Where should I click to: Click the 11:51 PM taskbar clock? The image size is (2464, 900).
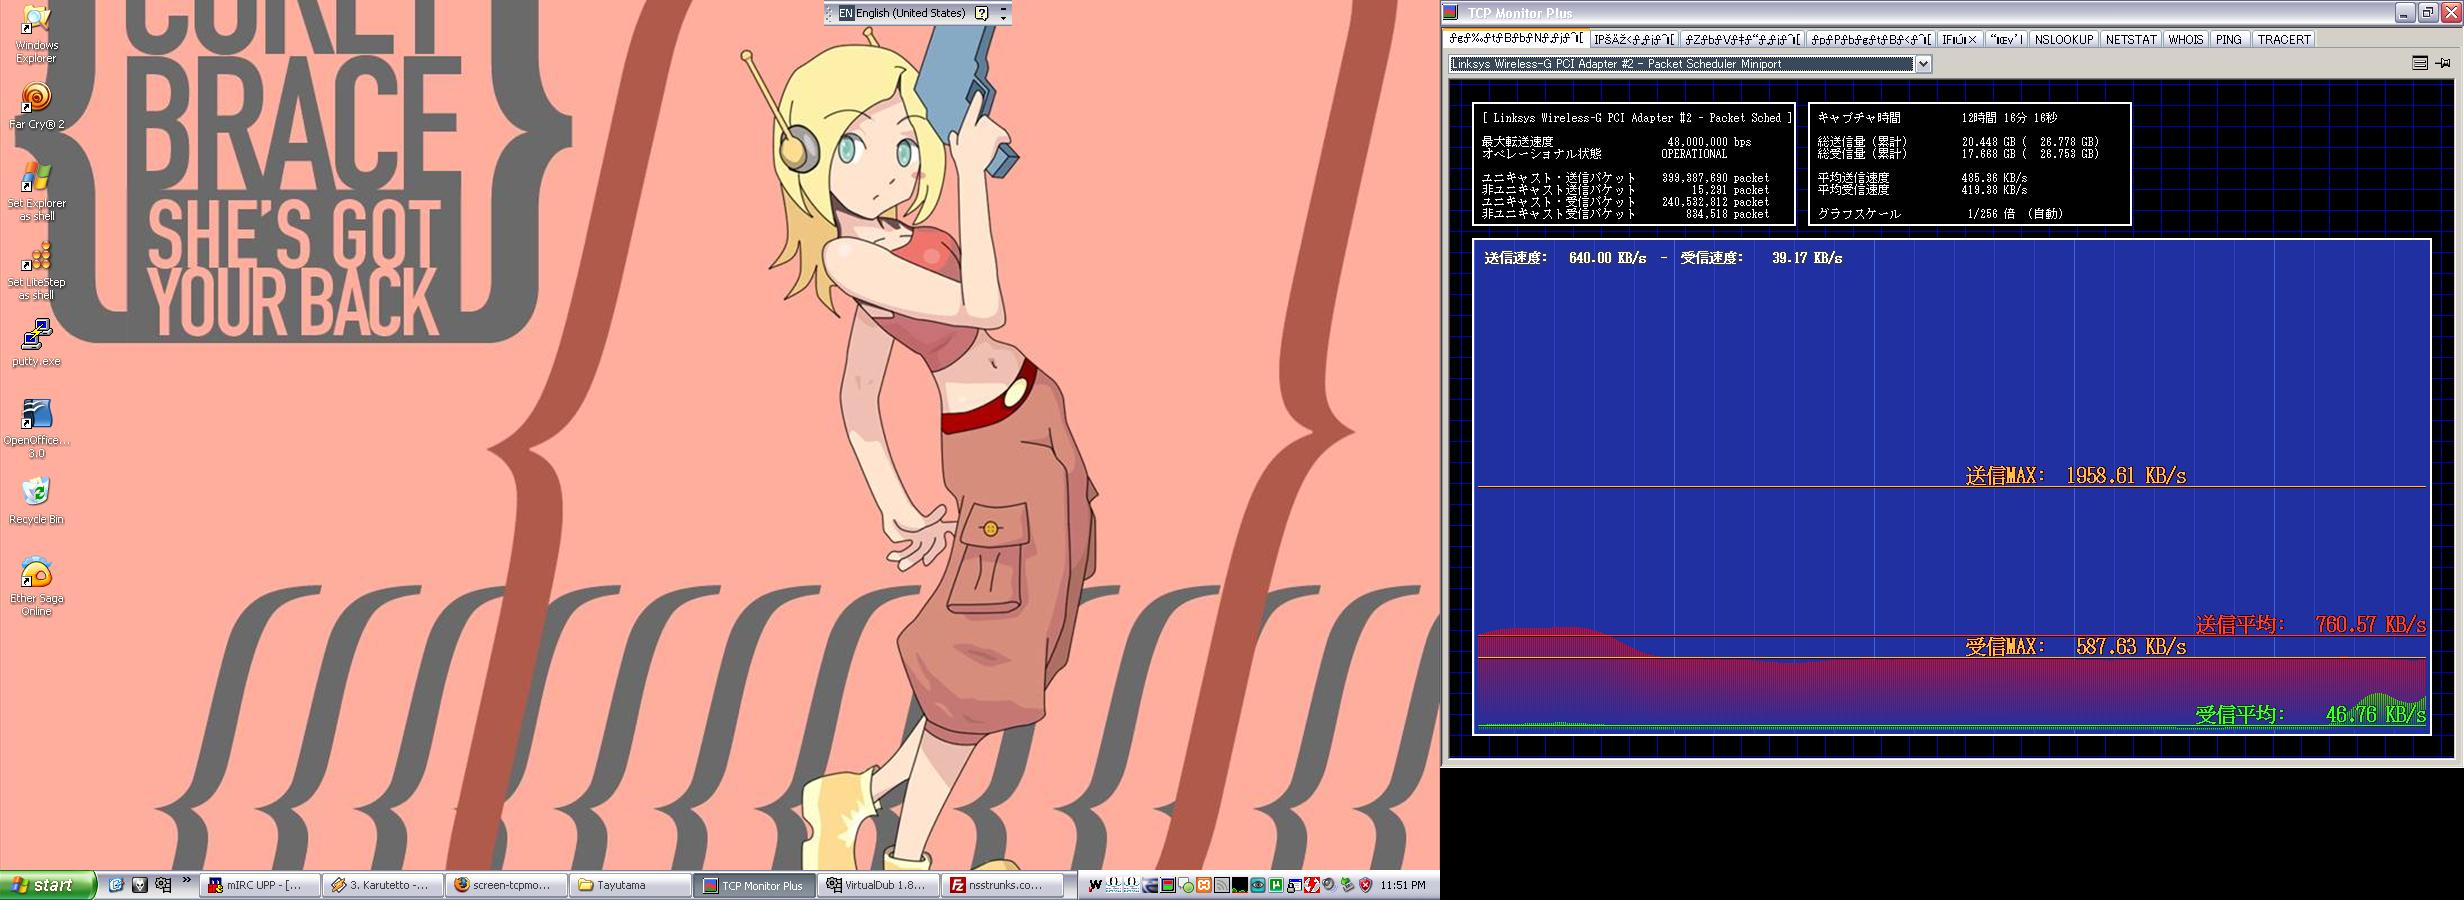[x=1403, y=885]
